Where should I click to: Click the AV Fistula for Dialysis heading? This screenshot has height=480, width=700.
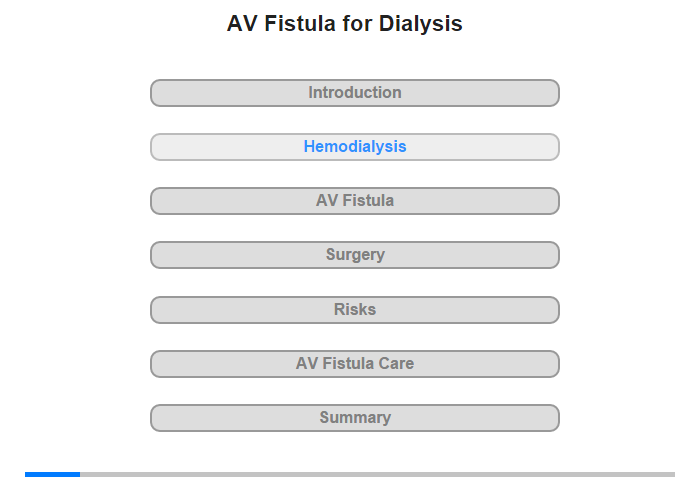pyautogui.click(x=345, y=24)
